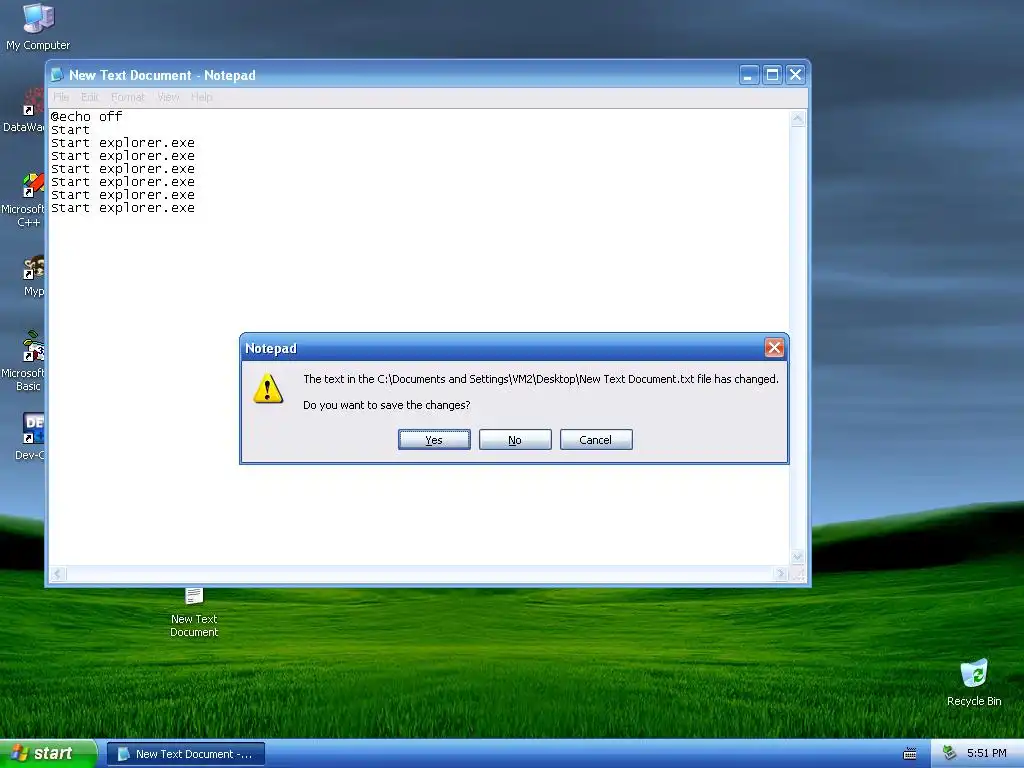Click the vertical scrollbar down arrow
This screenshot has width=1024, height=768.
point(797,557)
